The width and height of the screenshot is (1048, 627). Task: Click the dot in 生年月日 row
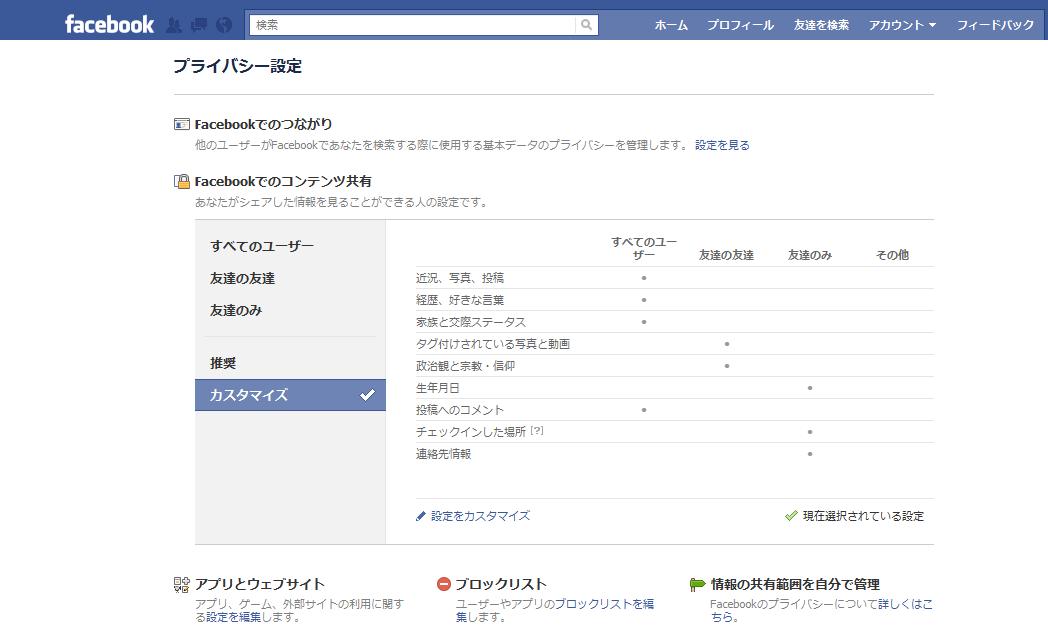pos(810,388)
